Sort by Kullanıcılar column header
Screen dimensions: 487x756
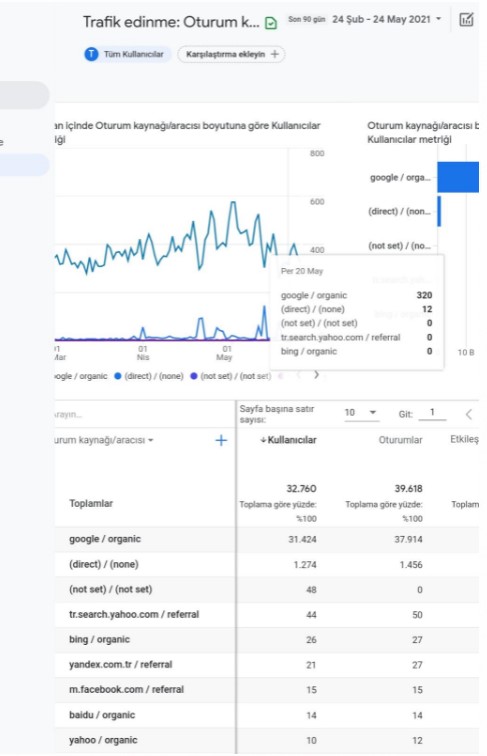tap(288, 440)
